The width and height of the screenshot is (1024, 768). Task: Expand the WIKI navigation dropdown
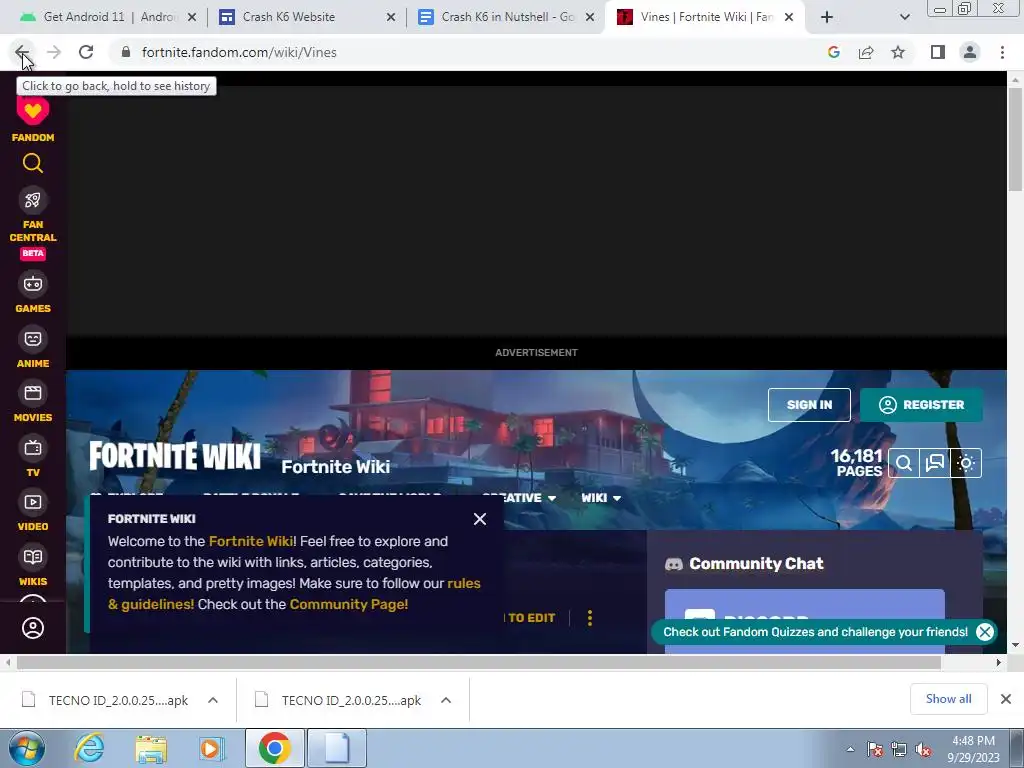click(601, 498)
